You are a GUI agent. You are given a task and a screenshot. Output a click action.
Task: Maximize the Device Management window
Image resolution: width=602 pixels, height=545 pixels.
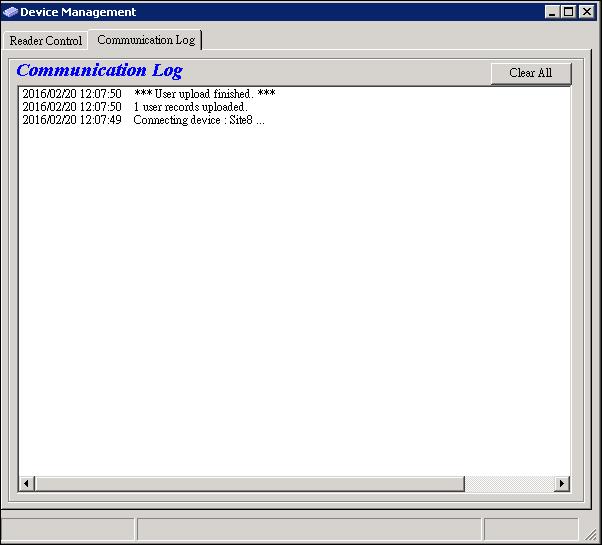pyautogui.click(x=568, y=12)
